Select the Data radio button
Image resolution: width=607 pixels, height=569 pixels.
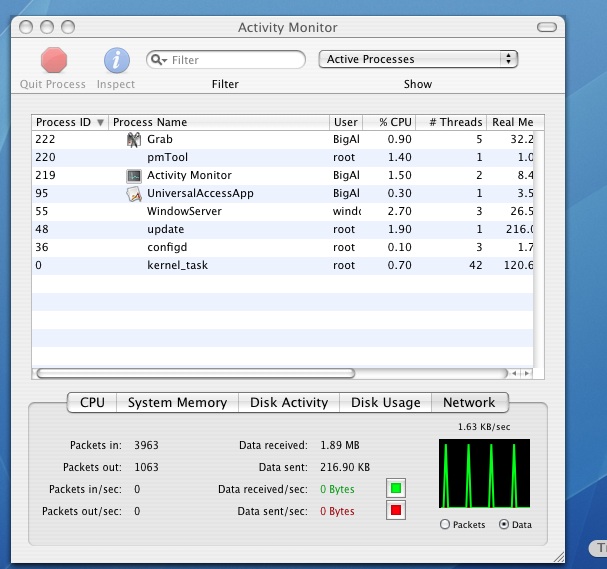click(504, 524)
